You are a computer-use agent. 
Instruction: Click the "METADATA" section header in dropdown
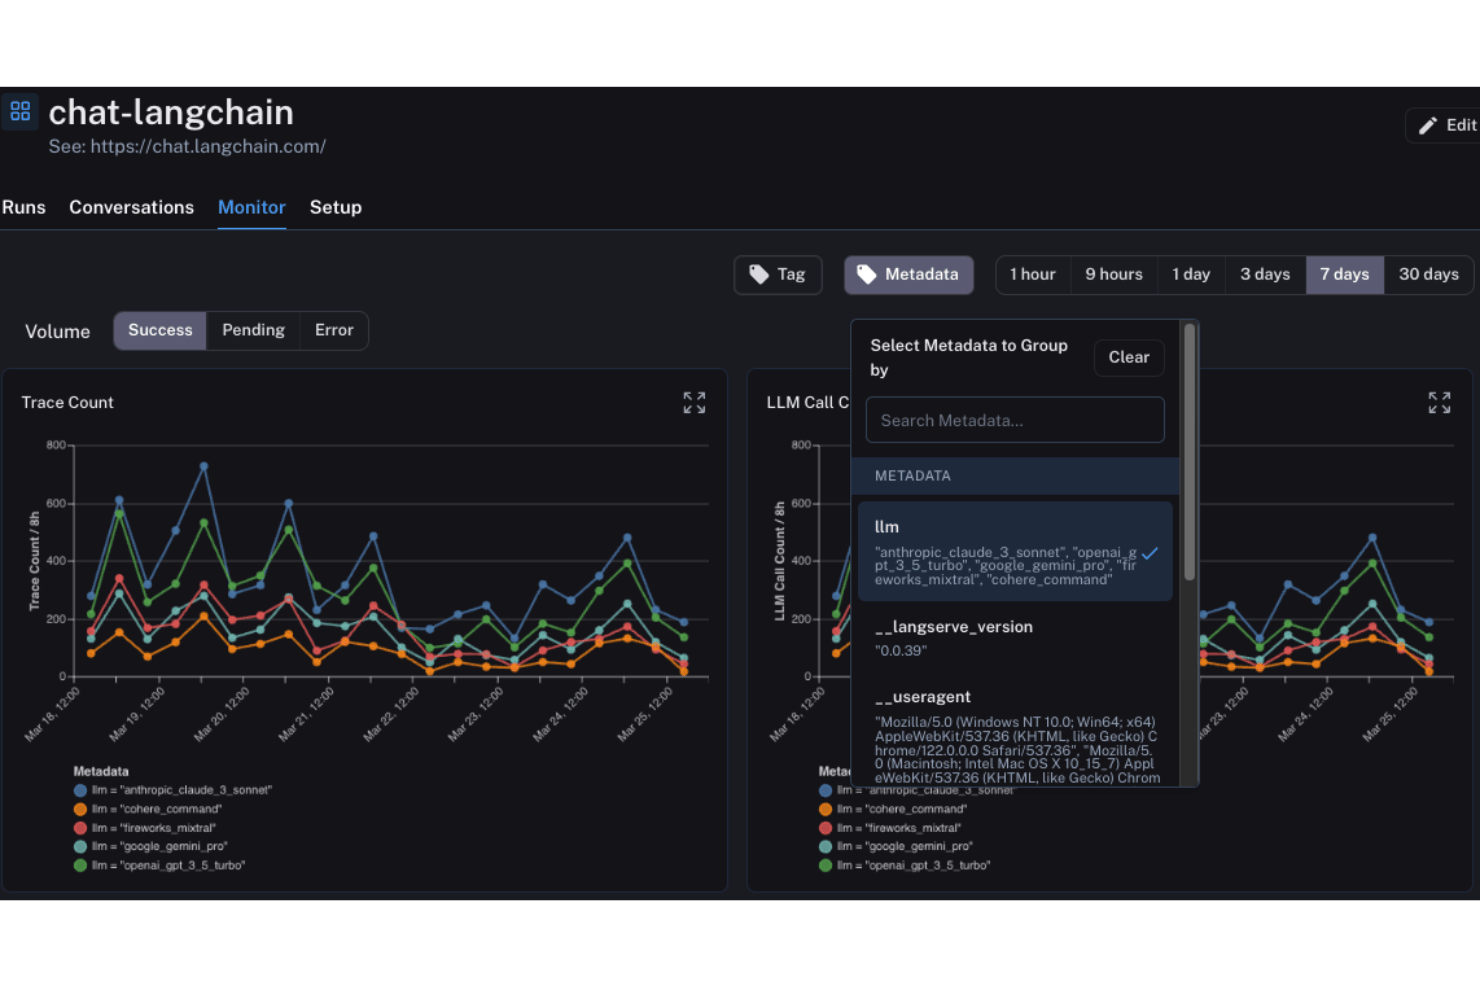point(912,476)
